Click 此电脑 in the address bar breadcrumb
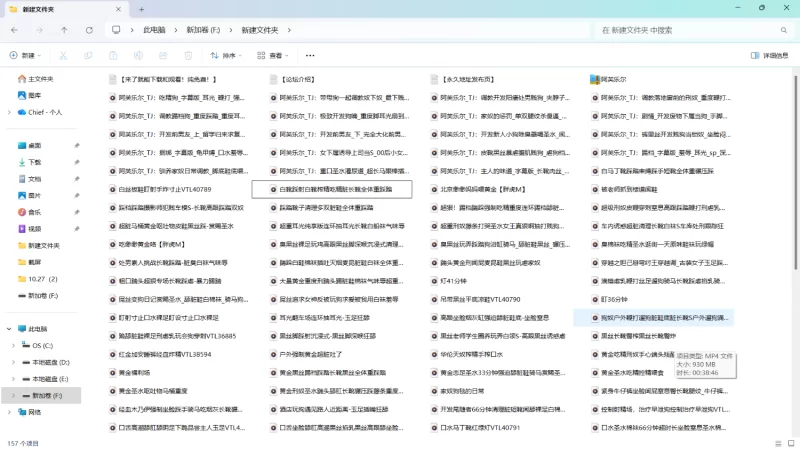Image resolution: width=800 pixels, height=450 pixels. point(154,30)
